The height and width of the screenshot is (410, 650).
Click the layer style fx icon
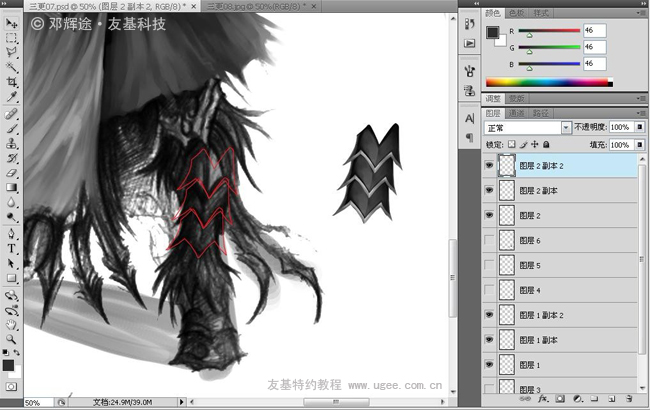(542, 400)
